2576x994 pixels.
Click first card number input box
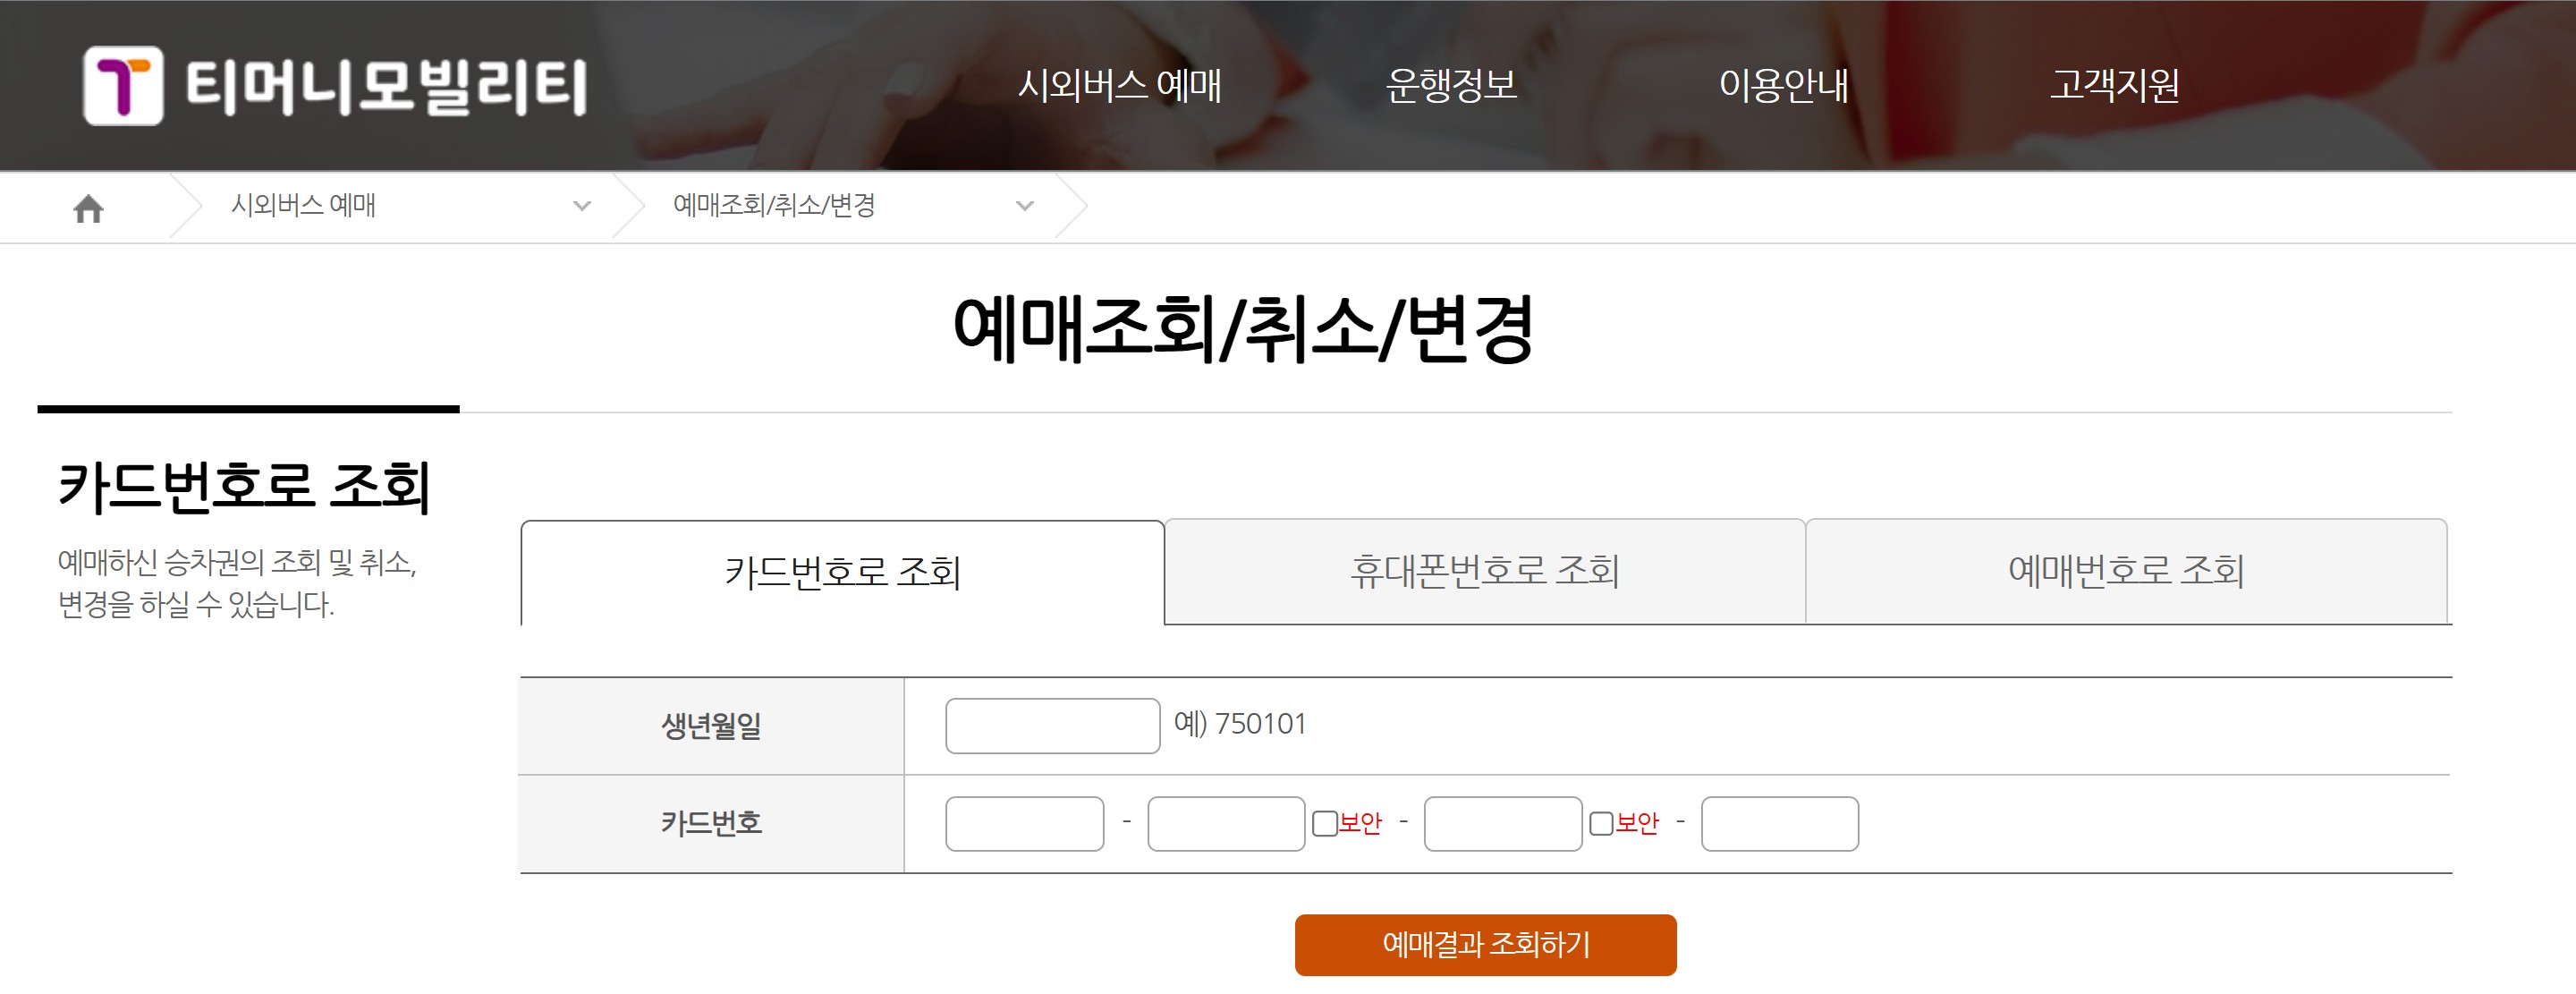(x=1024, y=824)
